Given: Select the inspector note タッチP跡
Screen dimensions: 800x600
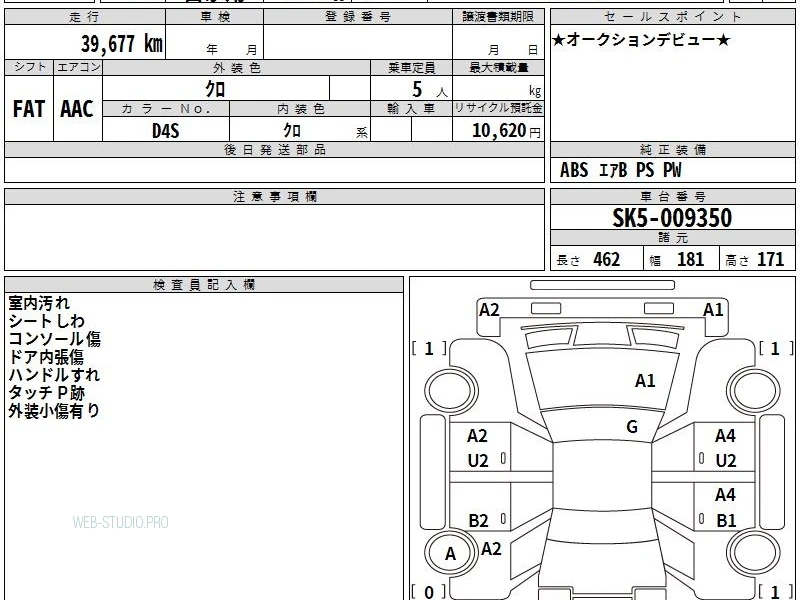Looking at the screenshot, I should coord(46,393).
